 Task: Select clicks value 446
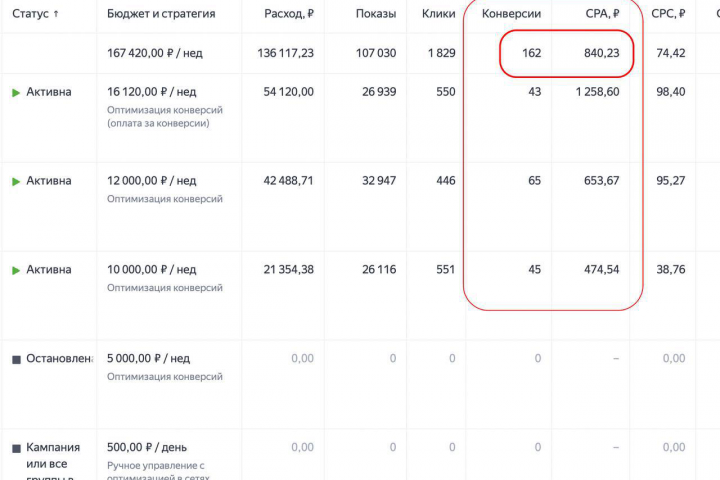(445, 181)
